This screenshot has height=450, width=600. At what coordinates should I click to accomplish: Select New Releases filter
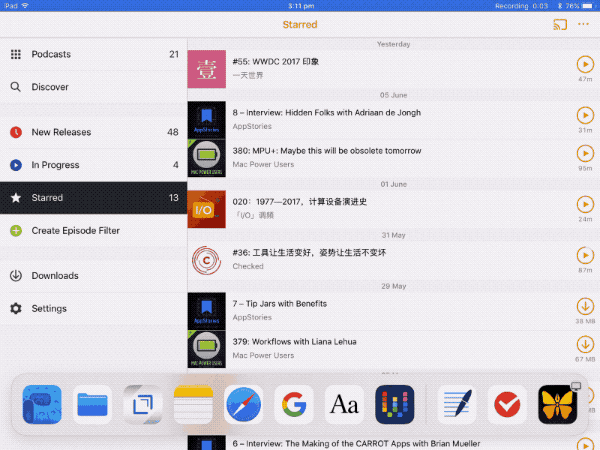[93, 132]
